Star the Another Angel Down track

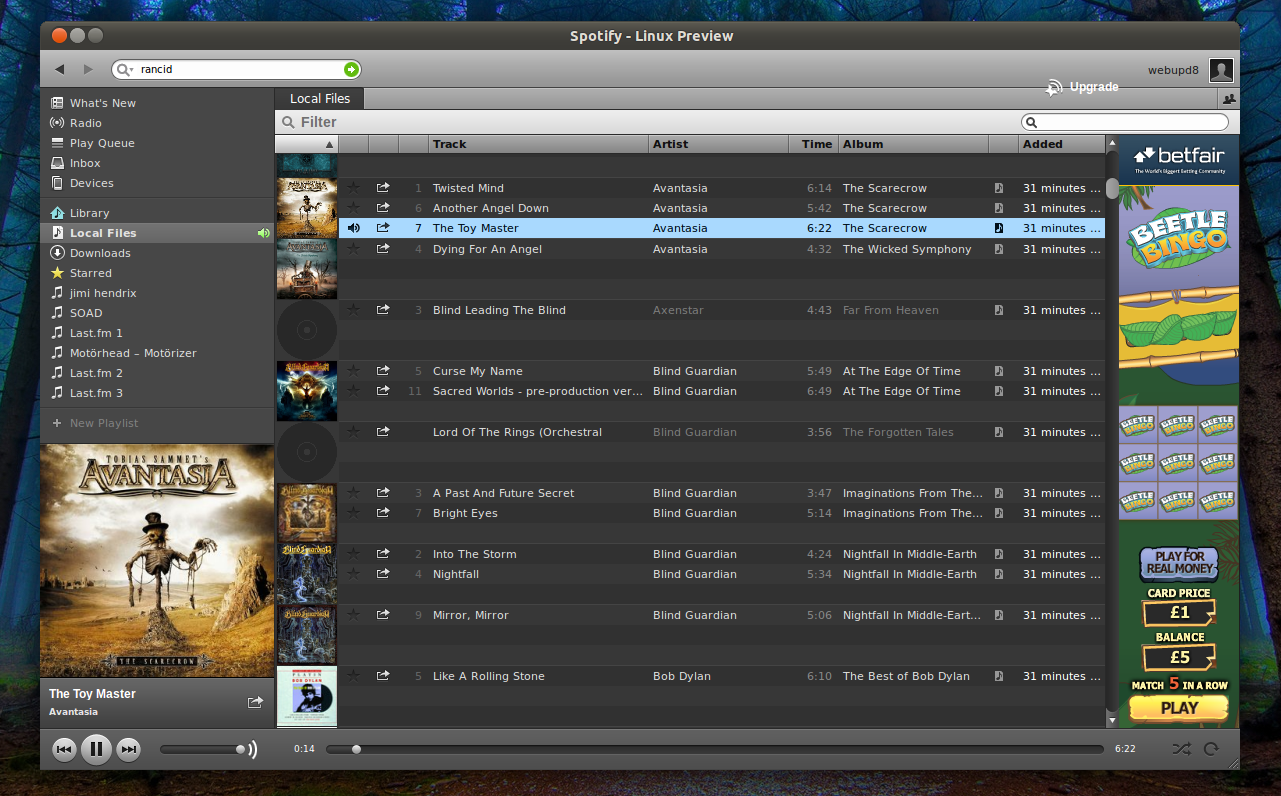coord(353,208)
